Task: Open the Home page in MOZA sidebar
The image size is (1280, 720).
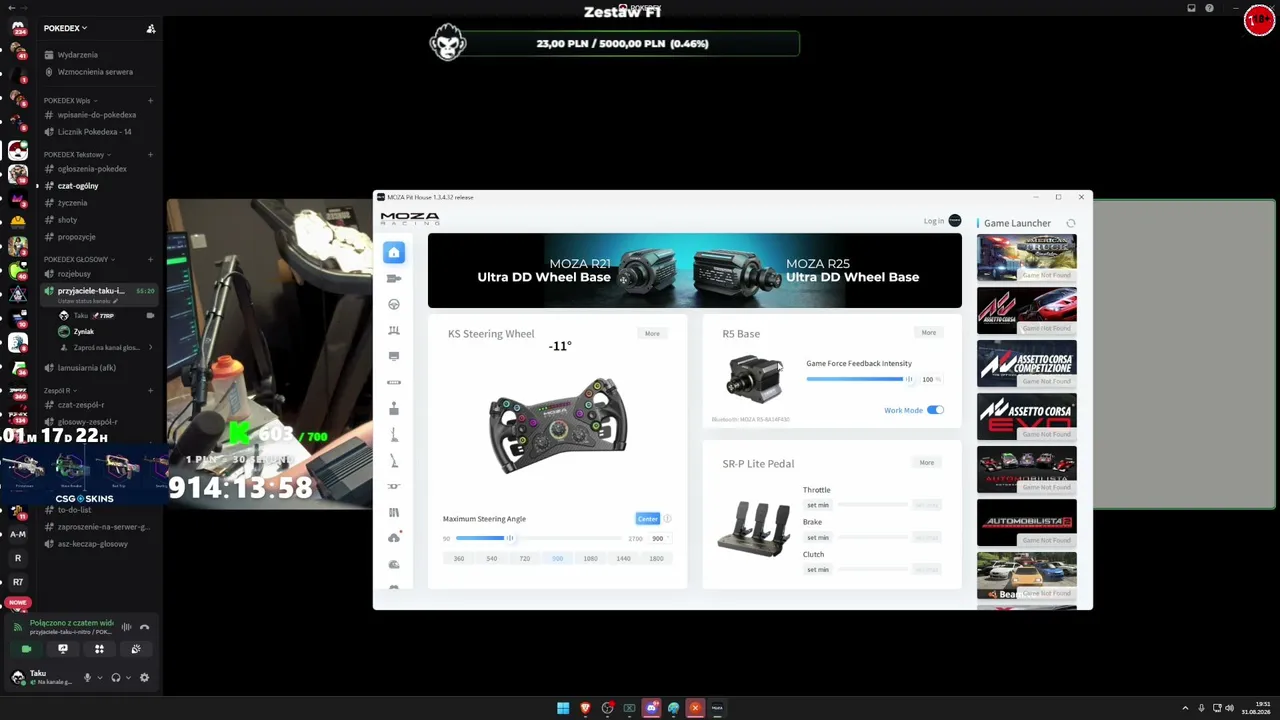Action: (394, 252)
